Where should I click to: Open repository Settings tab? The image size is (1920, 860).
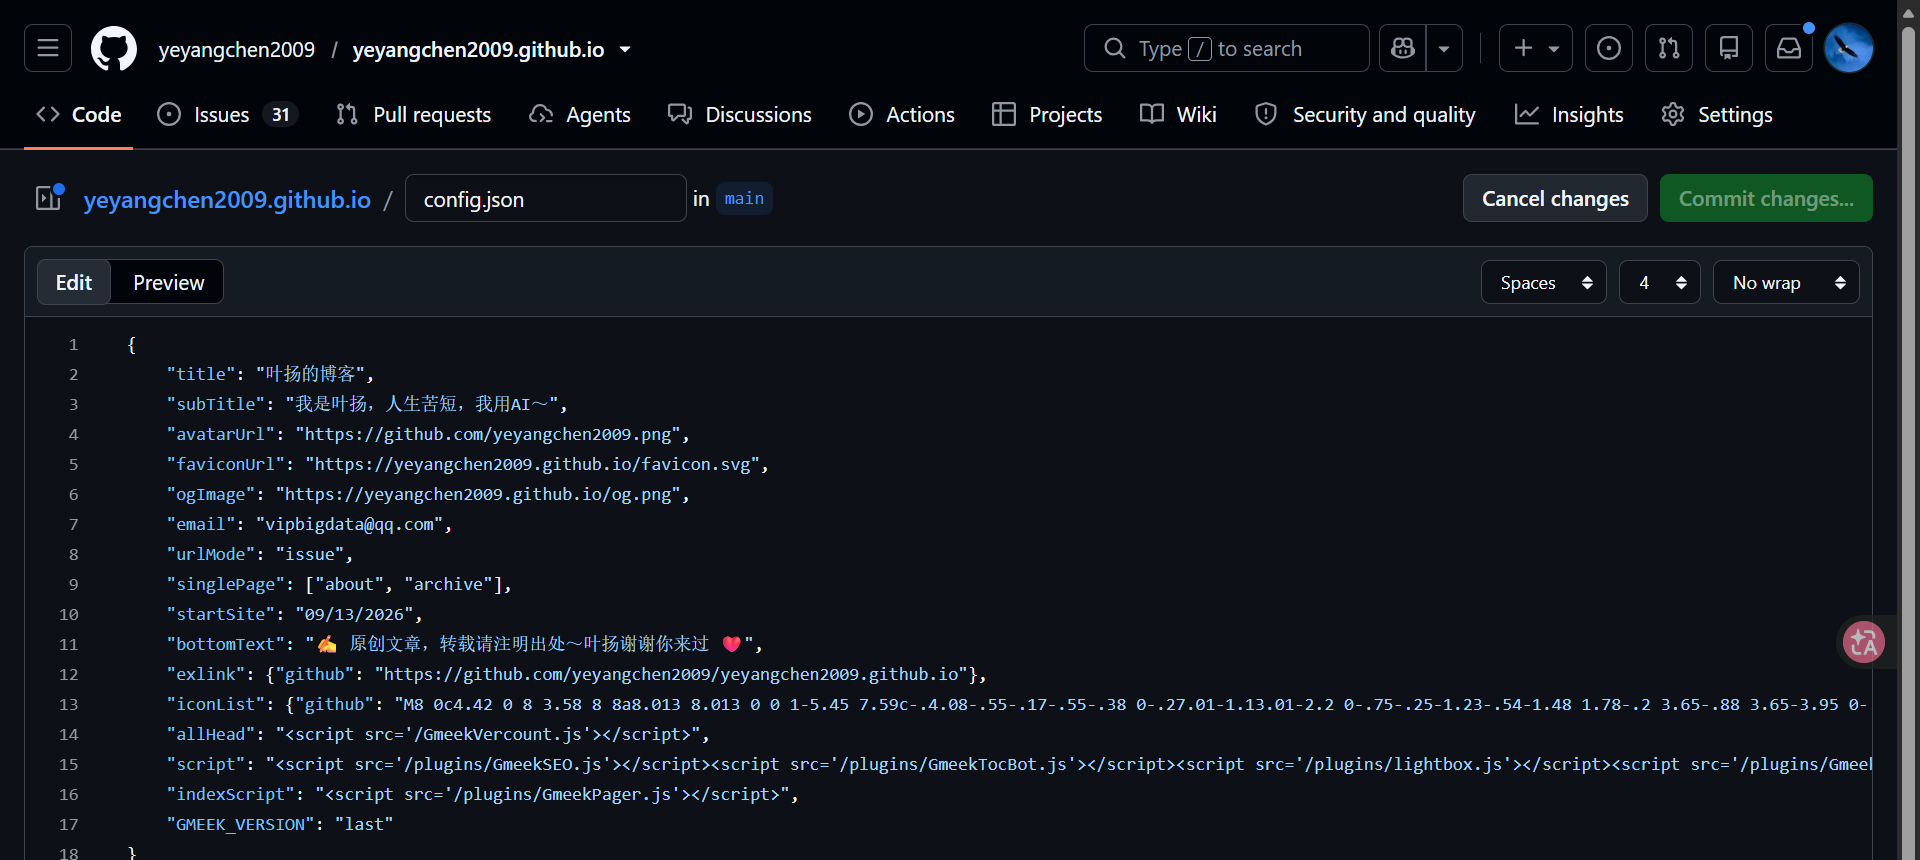[1717, 115]
